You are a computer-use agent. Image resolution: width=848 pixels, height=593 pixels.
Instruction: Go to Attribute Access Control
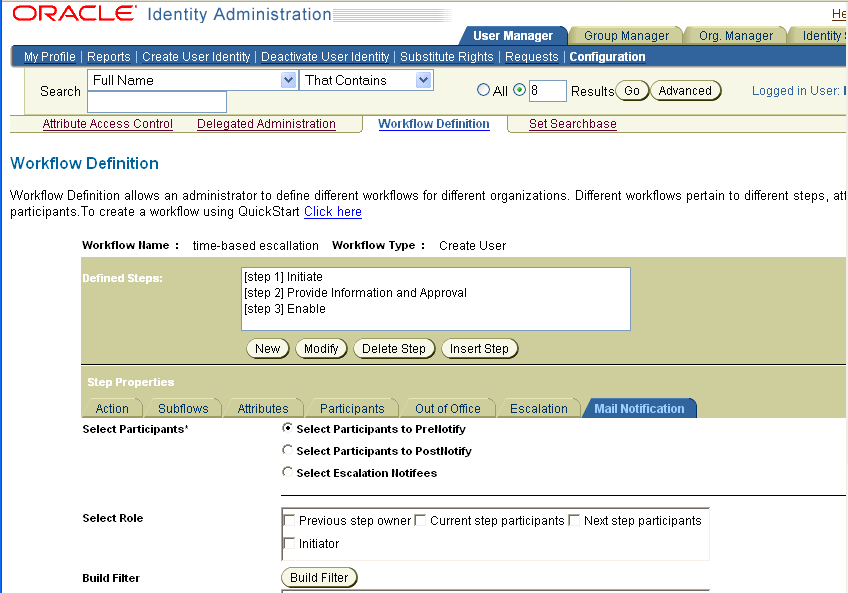tap(108, 124)
